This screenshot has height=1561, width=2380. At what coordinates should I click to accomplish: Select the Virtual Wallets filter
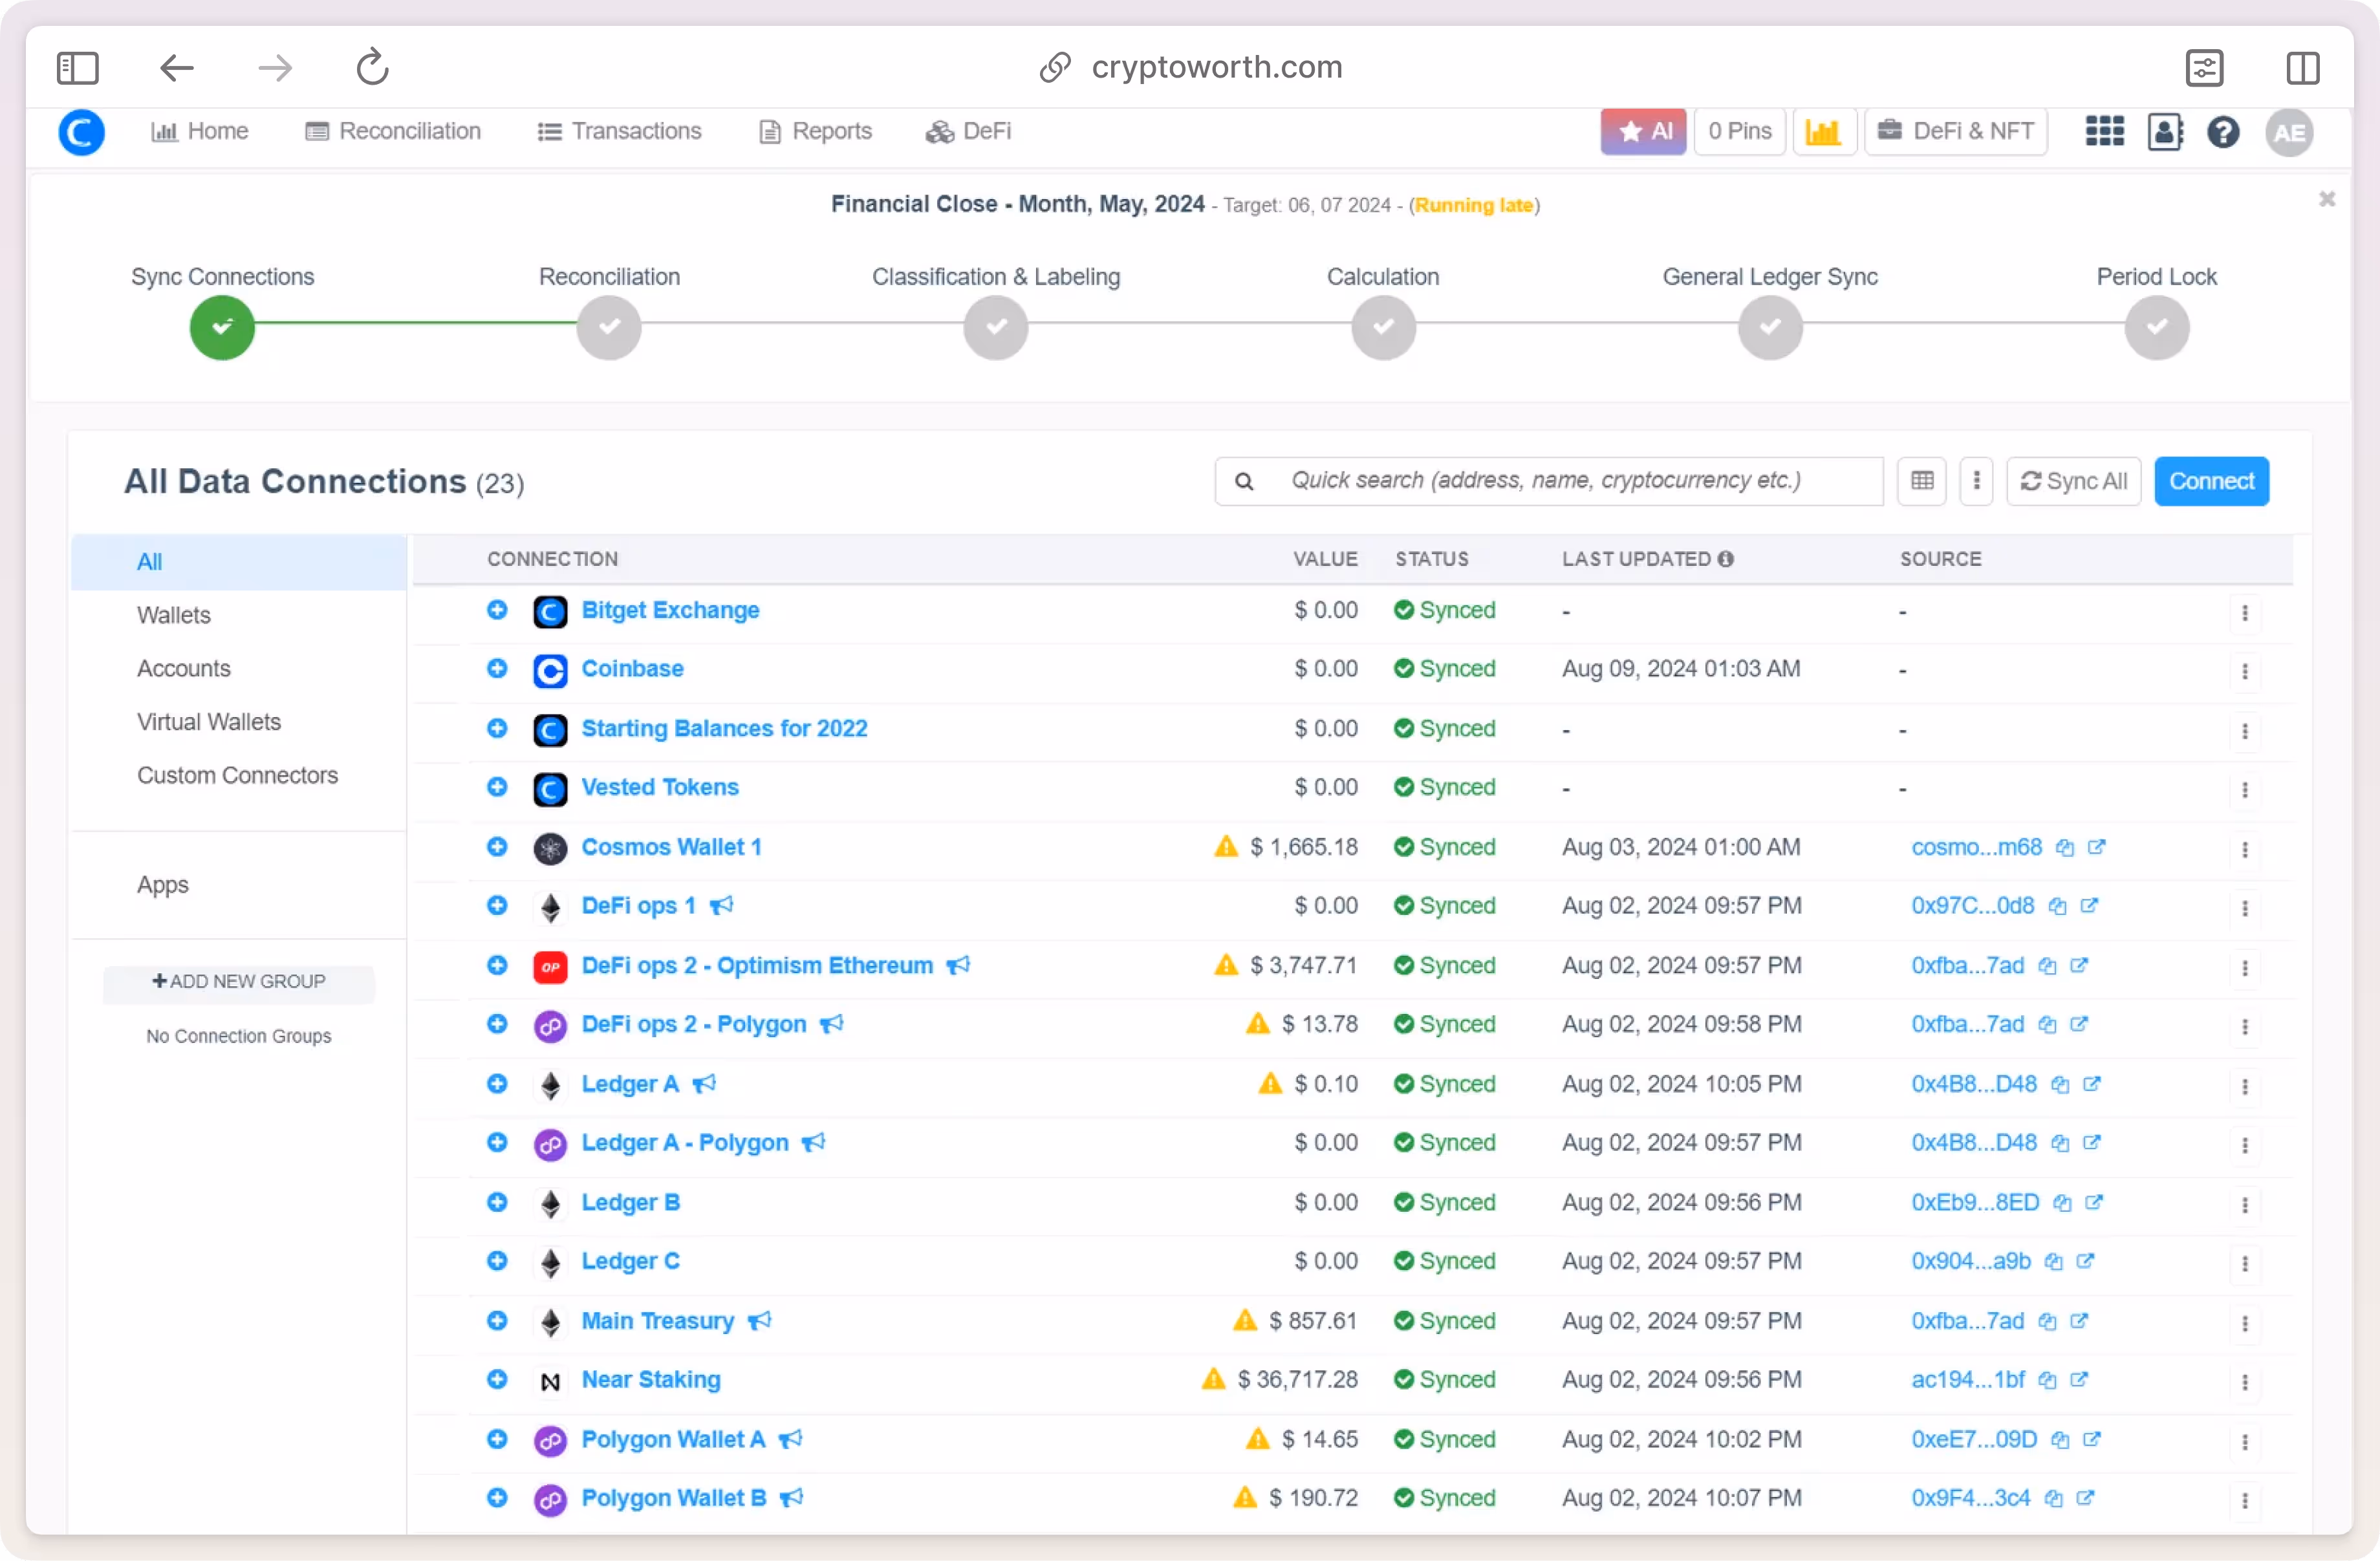(209, 721)
